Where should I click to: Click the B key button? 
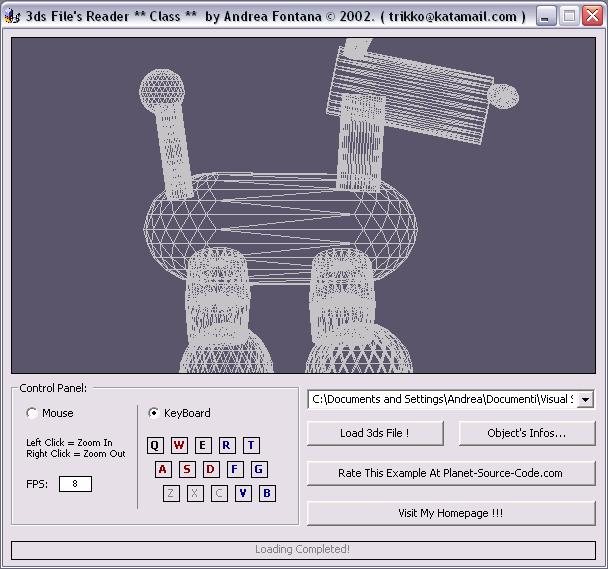[x=267, y=493]
